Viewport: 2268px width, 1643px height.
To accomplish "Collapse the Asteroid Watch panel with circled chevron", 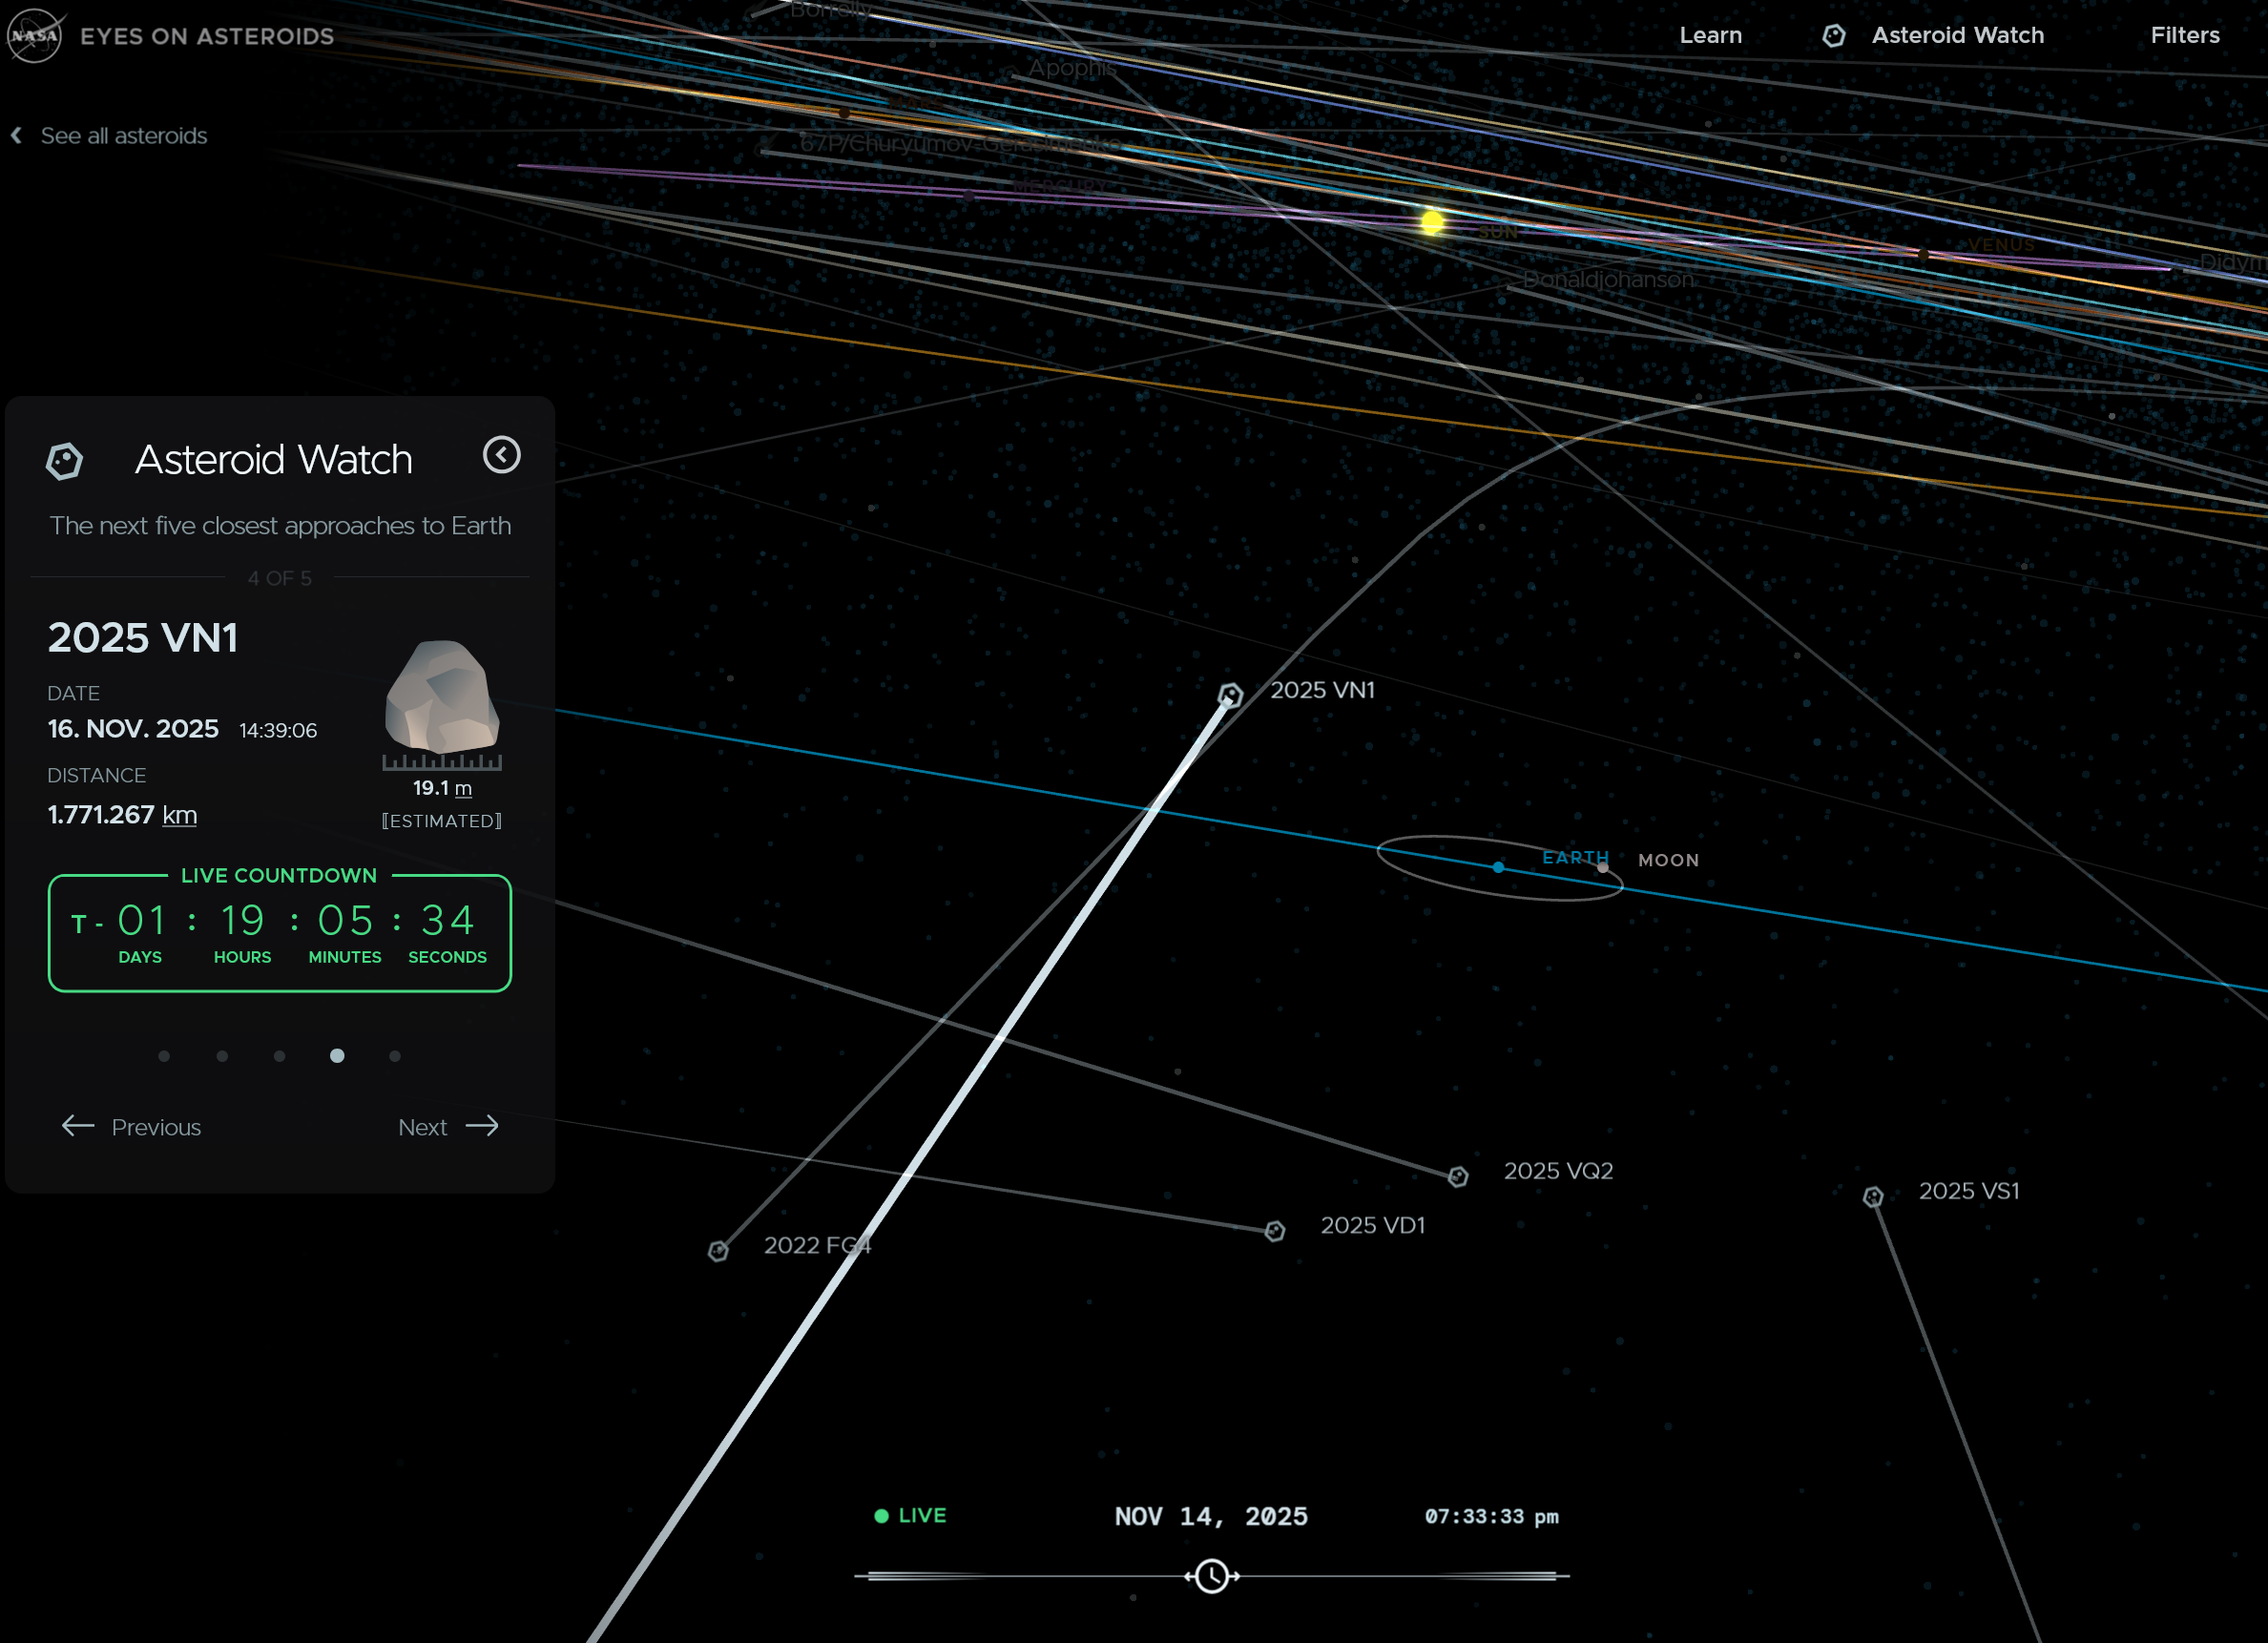I will pos(501,455).
